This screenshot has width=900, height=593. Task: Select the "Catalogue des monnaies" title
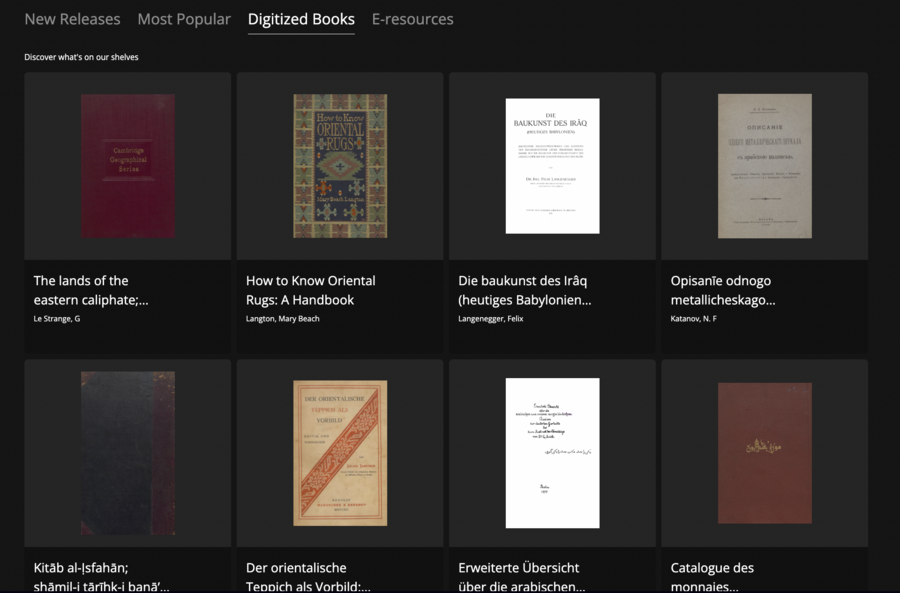click(x=713, y=576)
